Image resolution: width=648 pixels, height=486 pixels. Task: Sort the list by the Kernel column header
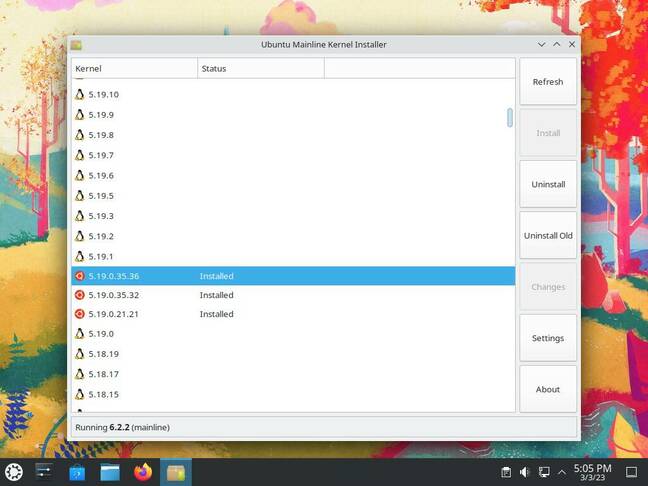134,69
